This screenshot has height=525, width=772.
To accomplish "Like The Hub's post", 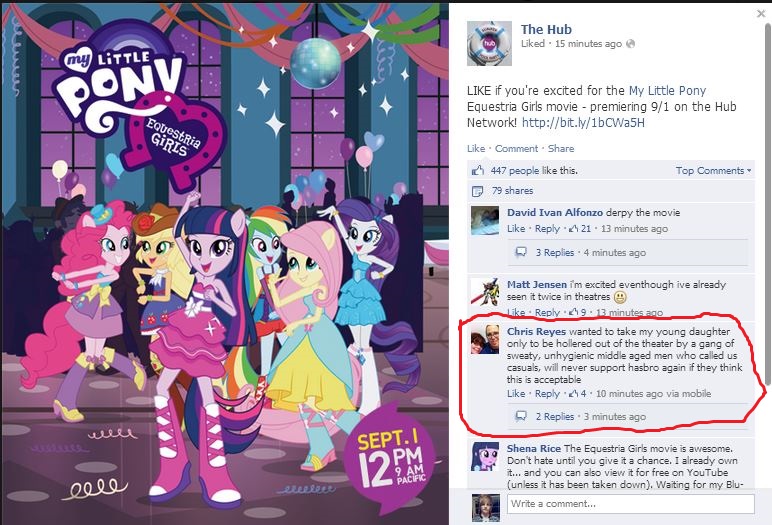I will (476, 148).
